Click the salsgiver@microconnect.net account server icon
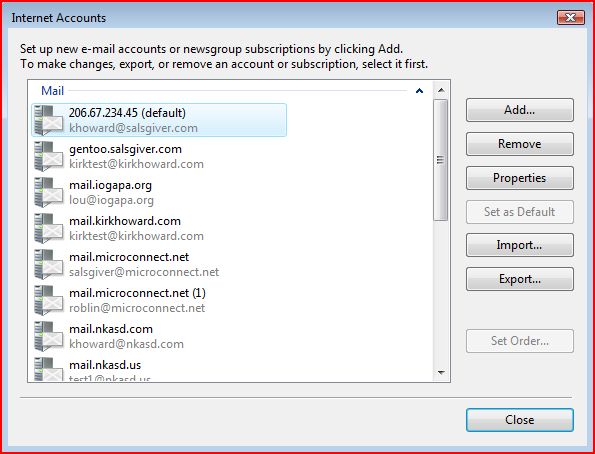Screen dimensions: 595x454 pos(49,264)
